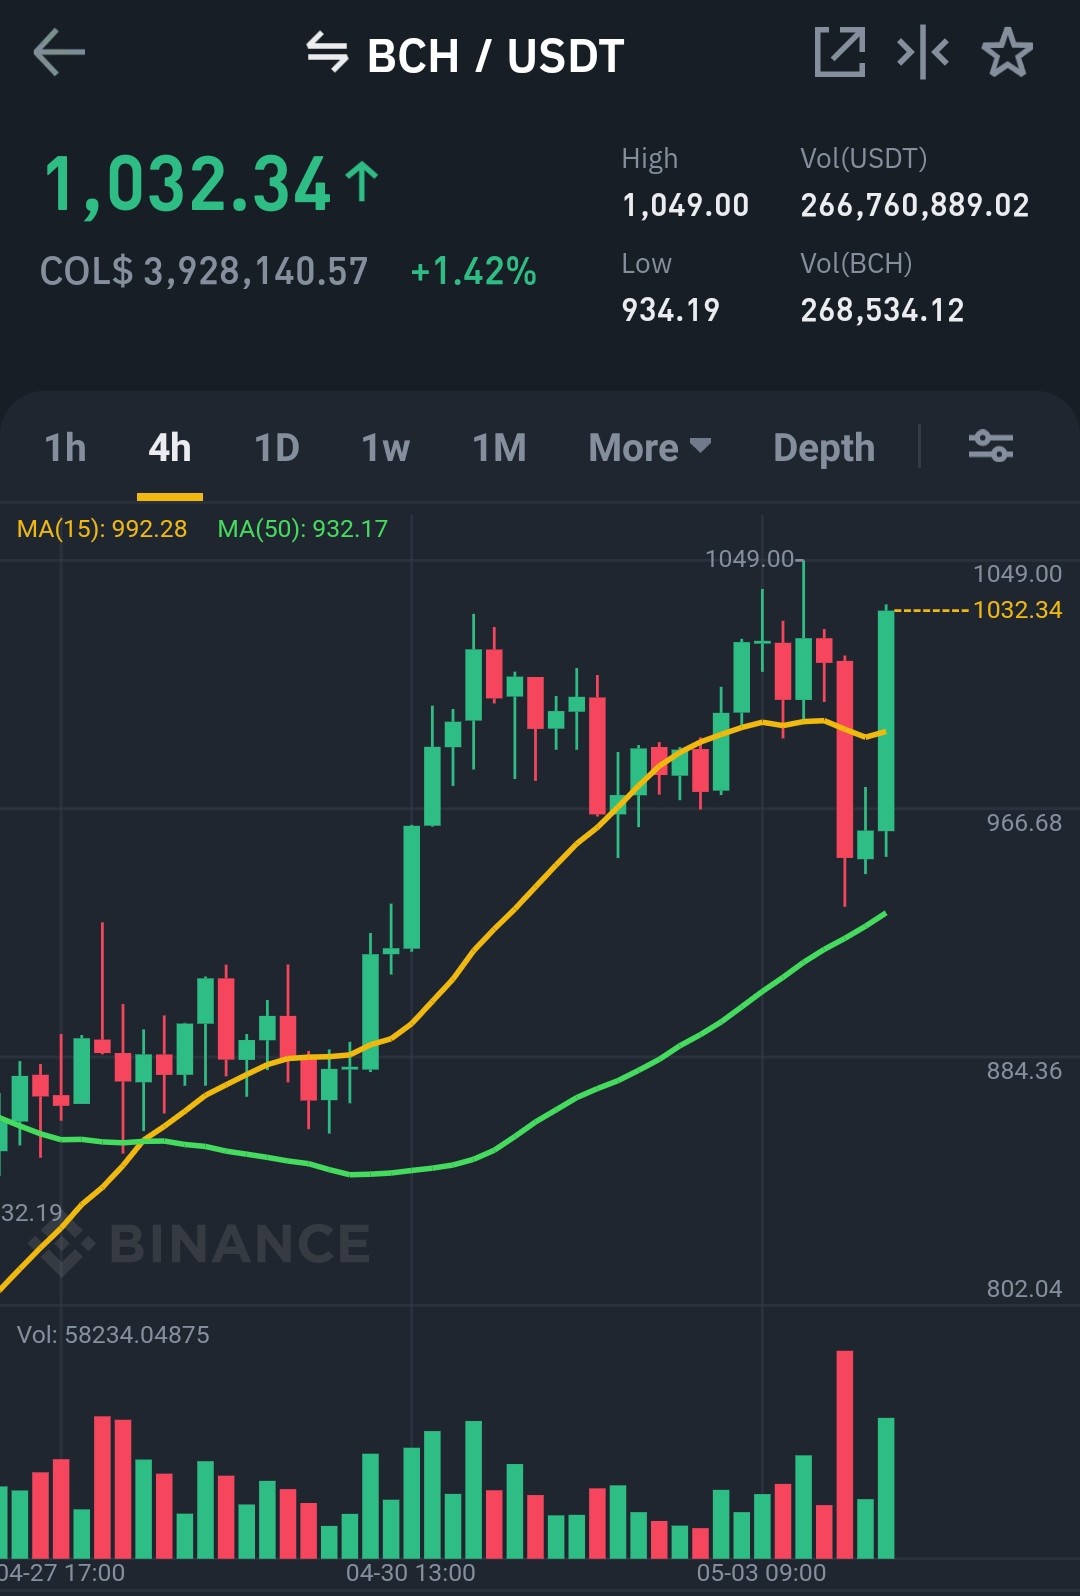1080x1596 pixels.
Task: Go back using the left arrow
Action: tap(59, 53)
